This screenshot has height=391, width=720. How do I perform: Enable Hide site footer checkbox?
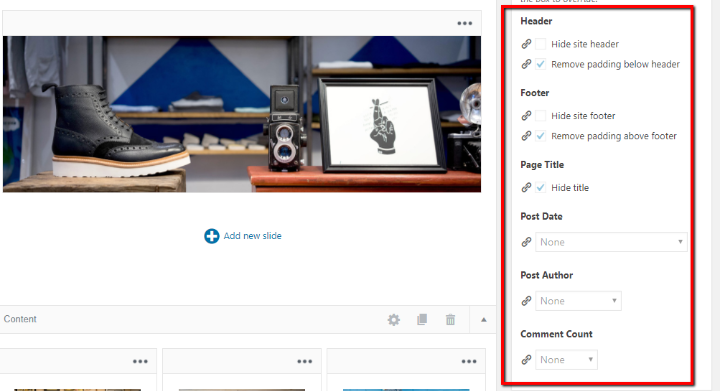click(x=541, y=116)
